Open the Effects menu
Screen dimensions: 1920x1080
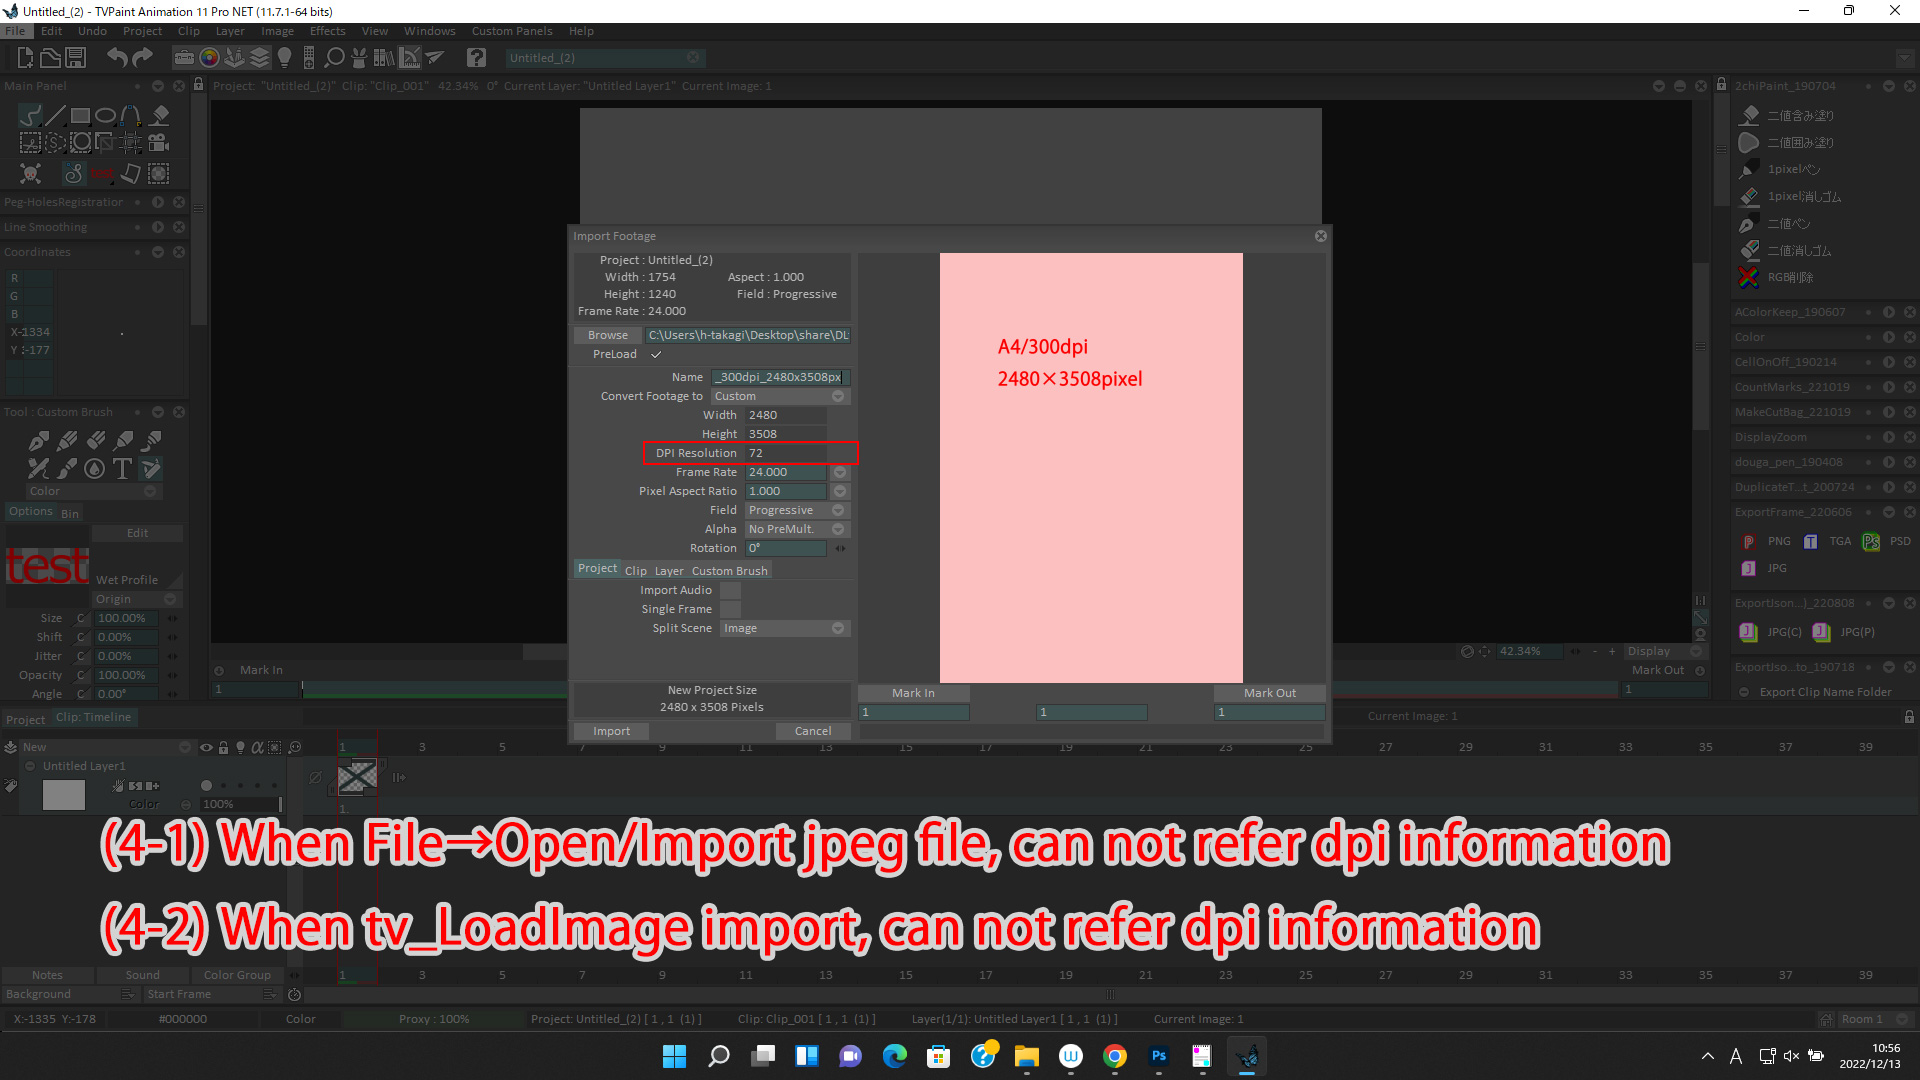[327, 31]
